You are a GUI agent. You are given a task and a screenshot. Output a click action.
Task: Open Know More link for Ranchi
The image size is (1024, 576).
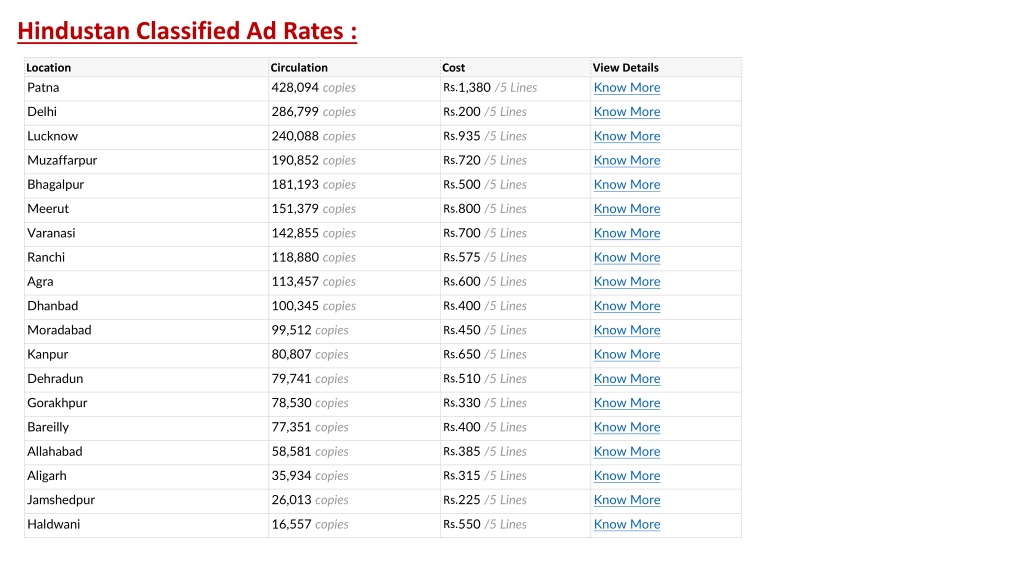tap(626, 257)
